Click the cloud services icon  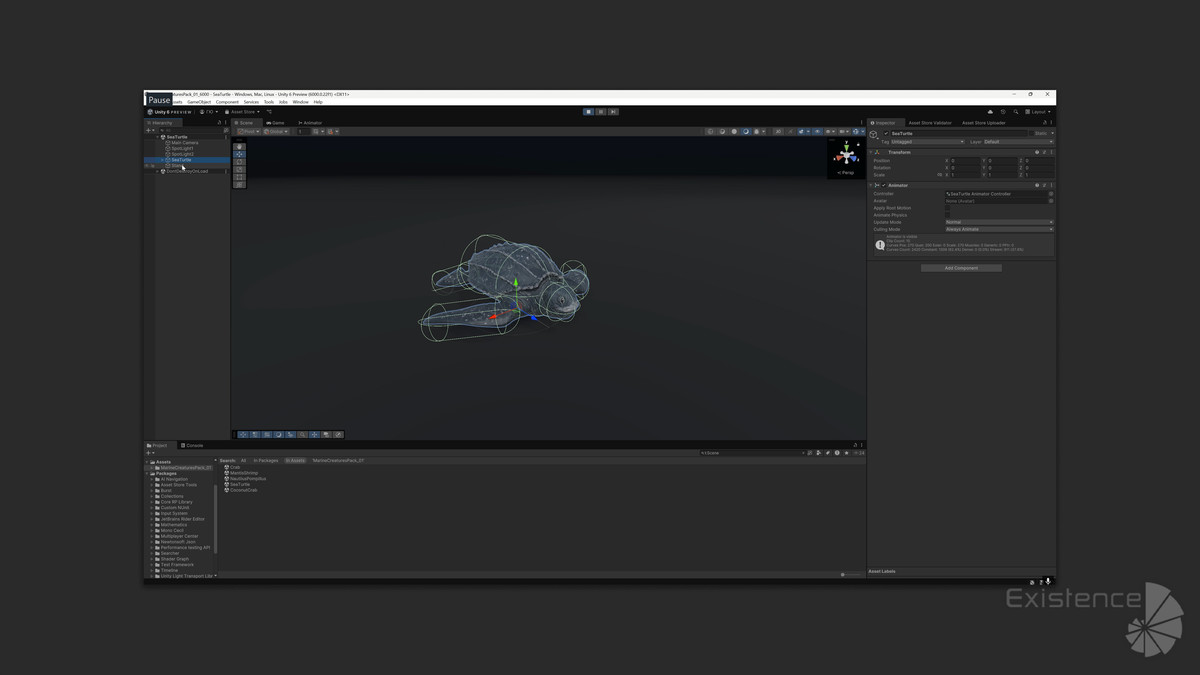pyautogui.click(x=990, y=112)
